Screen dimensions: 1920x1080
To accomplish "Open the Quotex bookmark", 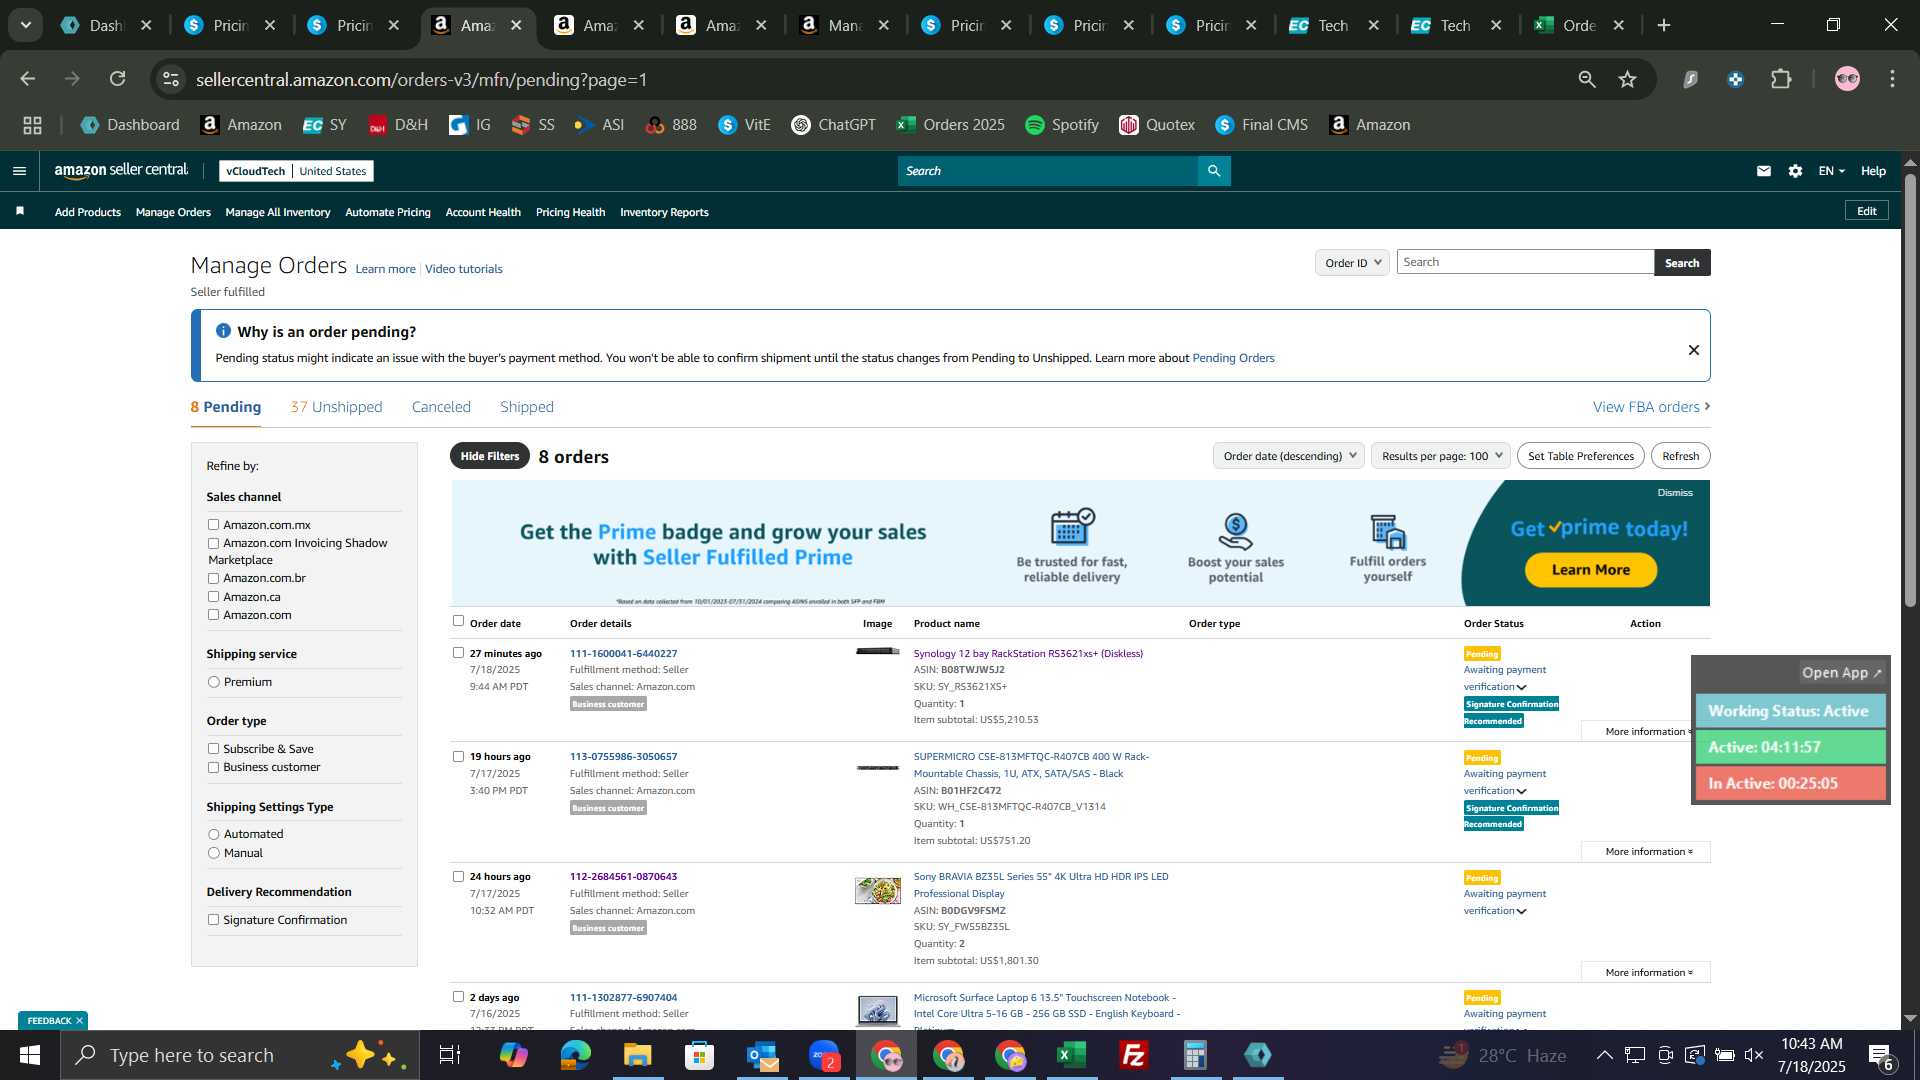I will [x=1157, y=125].
